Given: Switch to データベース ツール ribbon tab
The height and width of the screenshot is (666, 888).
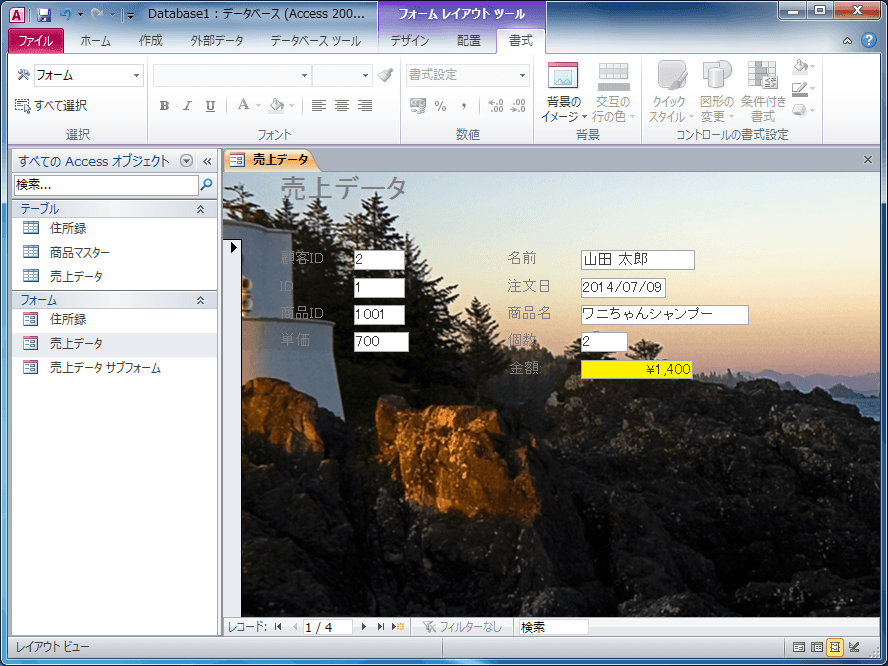Looking at the screenshot, I should (x=315, y=40).
